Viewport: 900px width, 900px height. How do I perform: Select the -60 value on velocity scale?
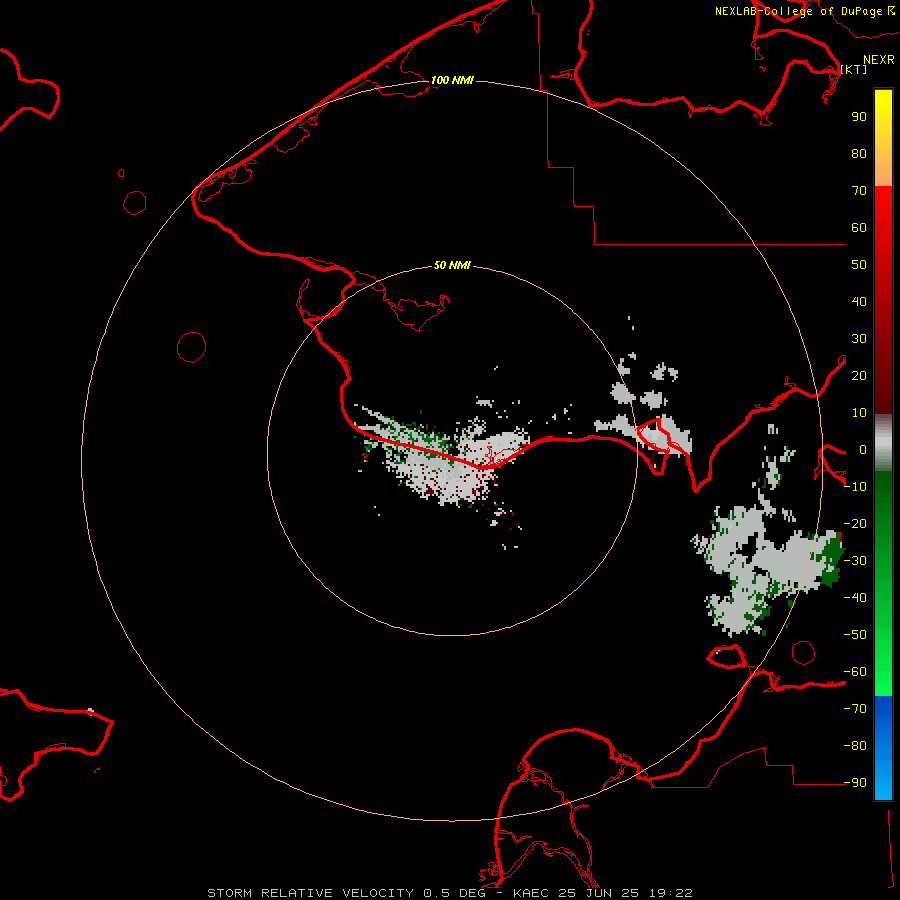click(x=855, y=672)
